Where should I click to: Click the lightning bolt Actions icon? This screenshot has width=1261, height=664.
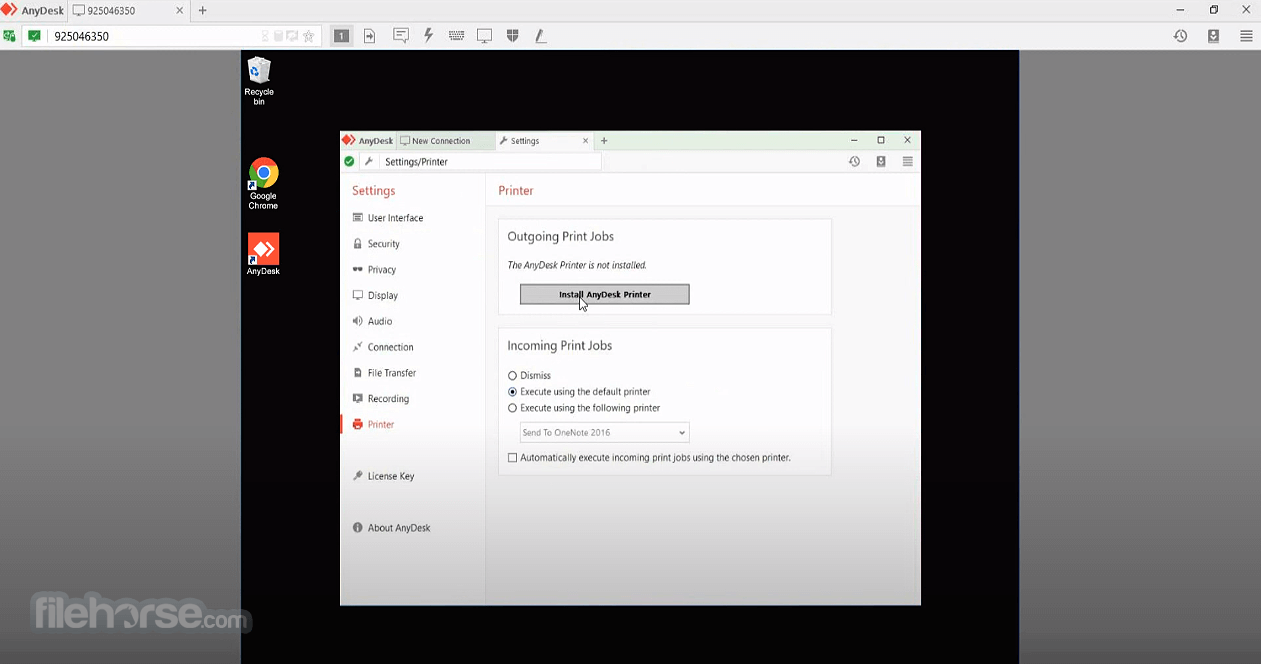tap(428, 36)
